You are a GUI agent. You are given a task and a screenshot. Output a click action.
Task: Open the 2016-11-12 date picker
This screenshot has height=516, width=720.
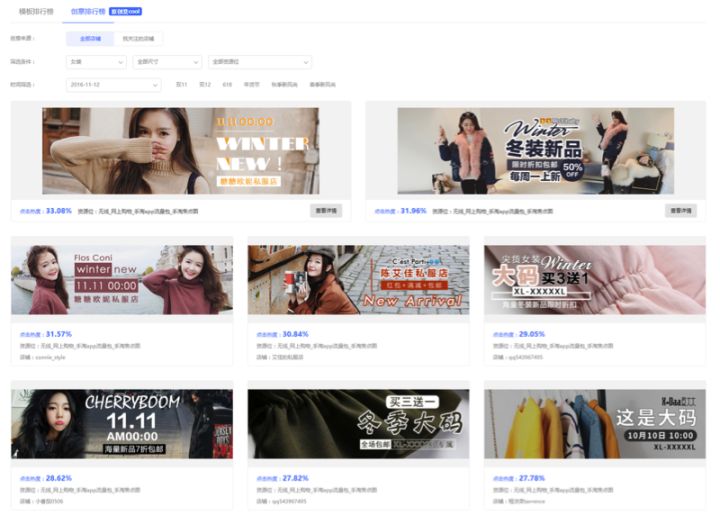pyautogui.click(x=113, y=85)
